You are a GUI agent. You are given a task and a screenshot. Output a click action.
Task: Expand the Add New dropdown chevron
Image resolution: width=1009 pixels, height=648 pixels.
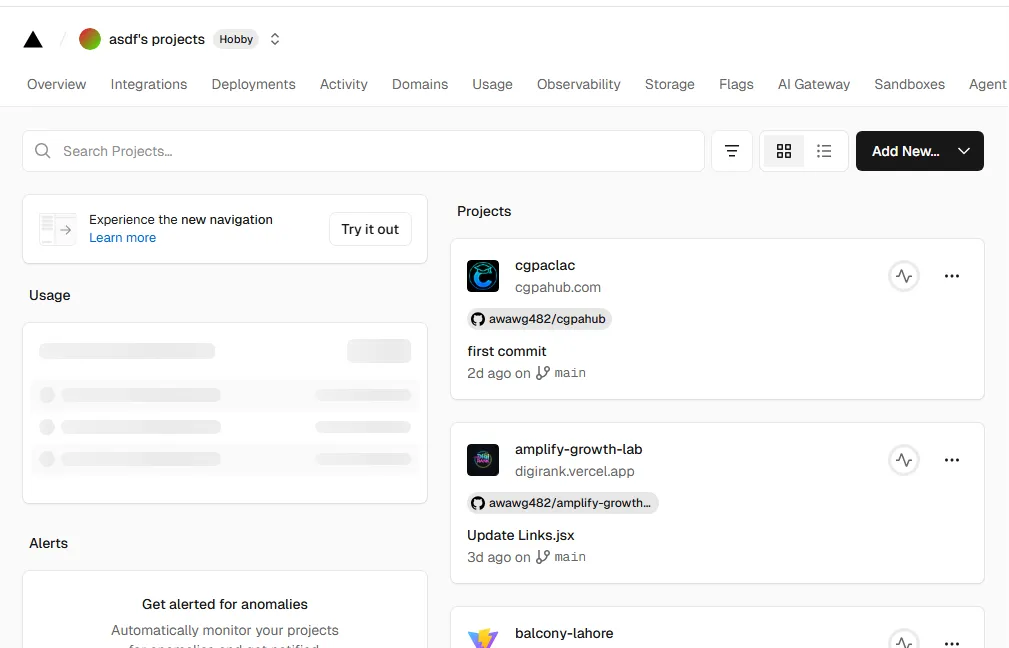coord(963,151)
